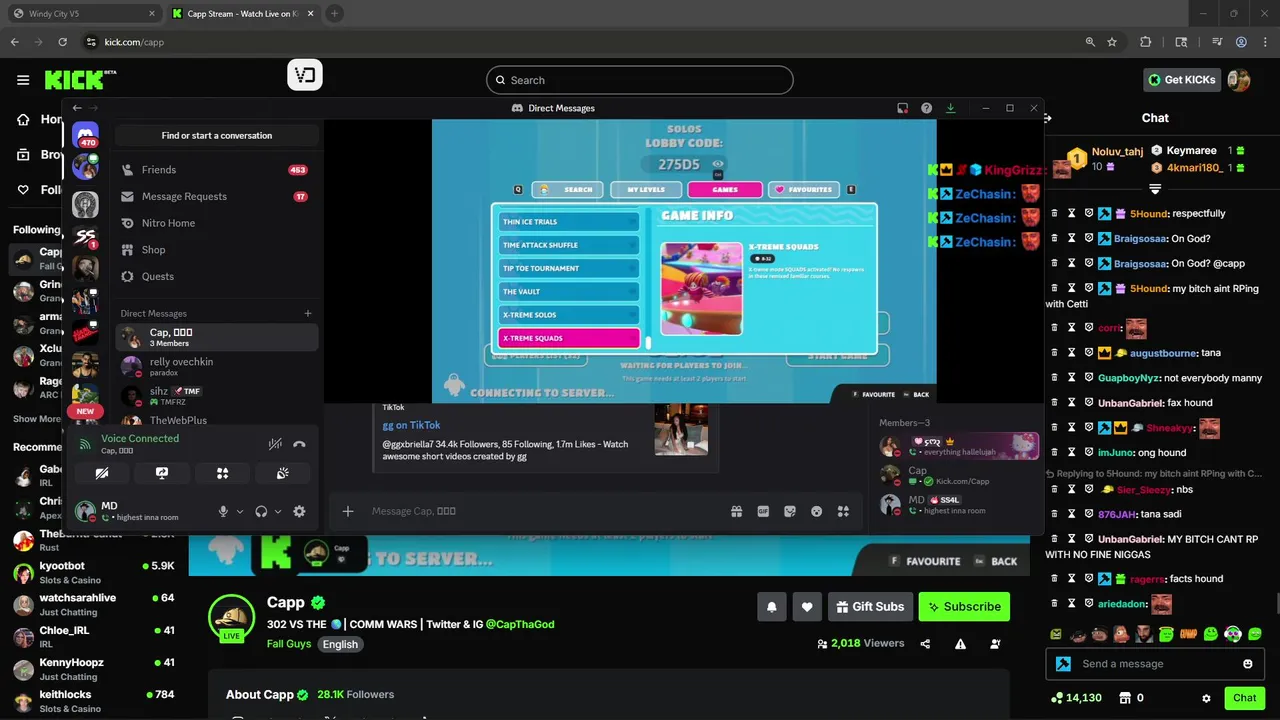The image size is (1280, 720).
Task: Report the stream with warning icon
Action: (960, 644)
